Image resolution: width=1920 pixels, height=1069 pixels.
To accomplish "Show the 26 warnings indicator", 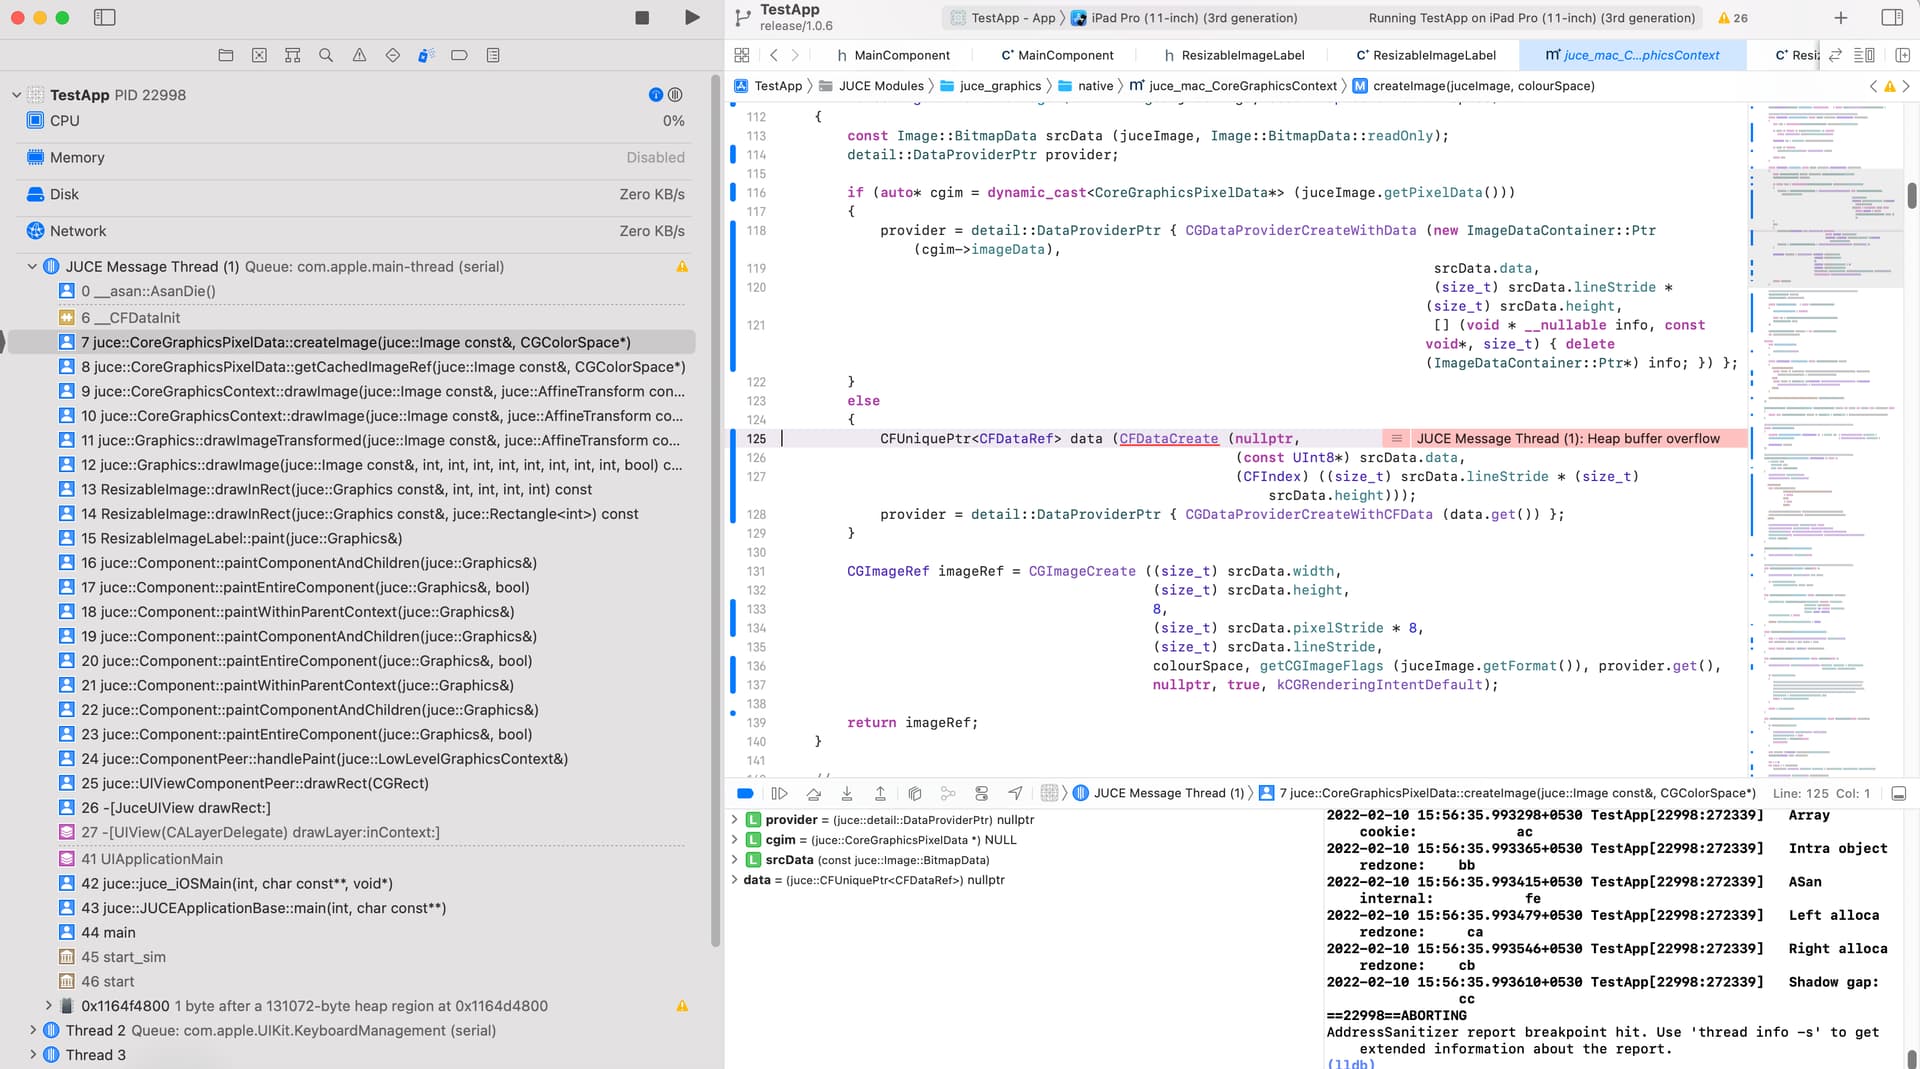I will [1733, 18].
